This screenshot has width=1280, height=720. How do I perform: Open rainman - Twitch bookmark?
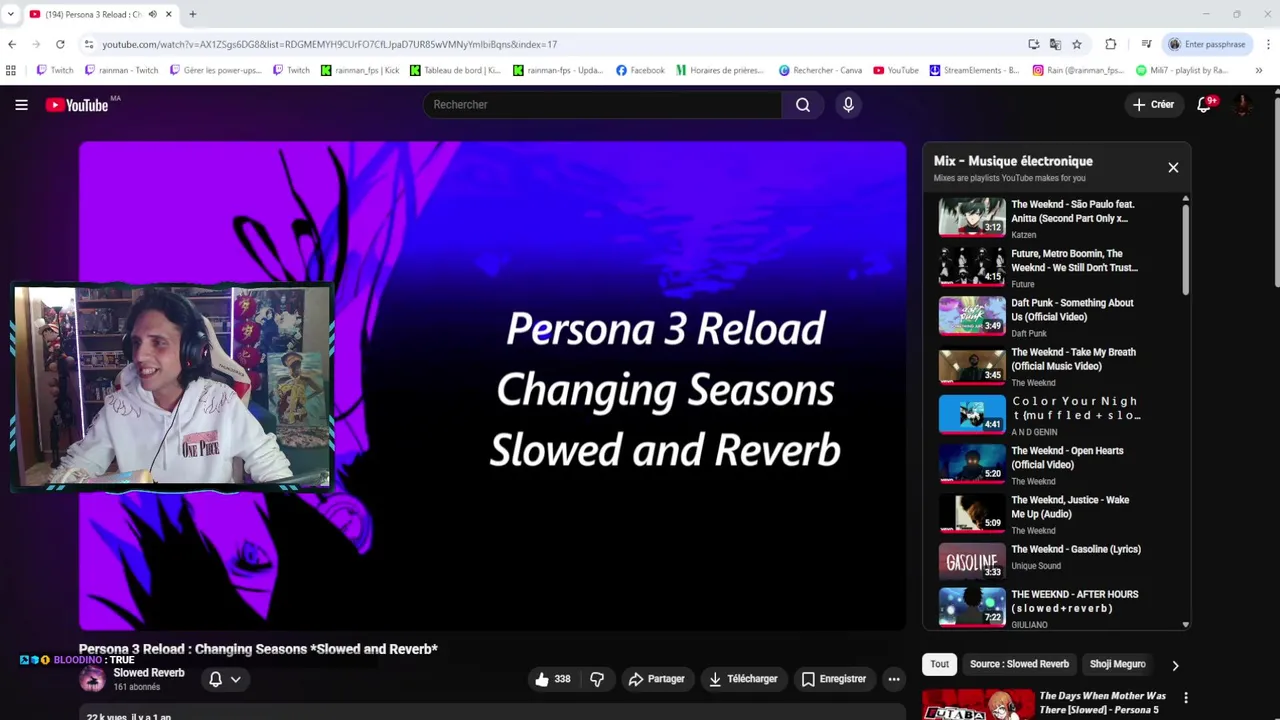pyautogui.click(x=122, y=70)
